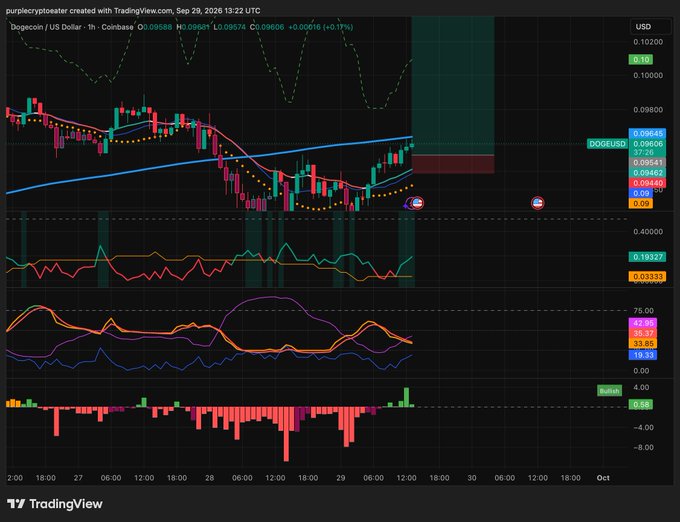This screenshot has width=680, height=522.
Task: Click the teal 0.09462 price label
Action: tap(647, 173)
